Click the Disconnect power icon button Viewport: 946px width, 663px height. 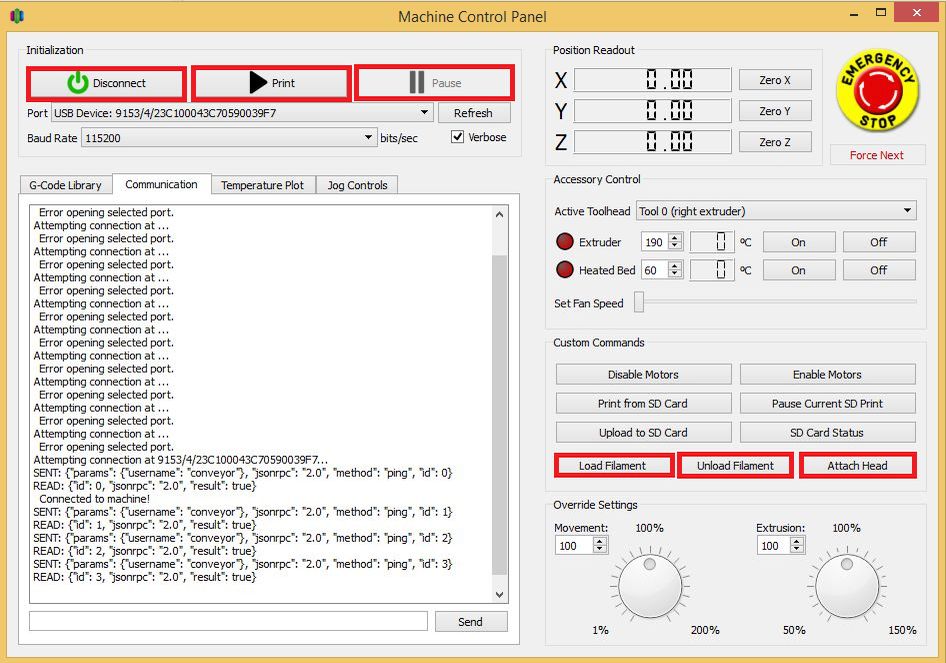pyautogui.click(x=106, y=83)
